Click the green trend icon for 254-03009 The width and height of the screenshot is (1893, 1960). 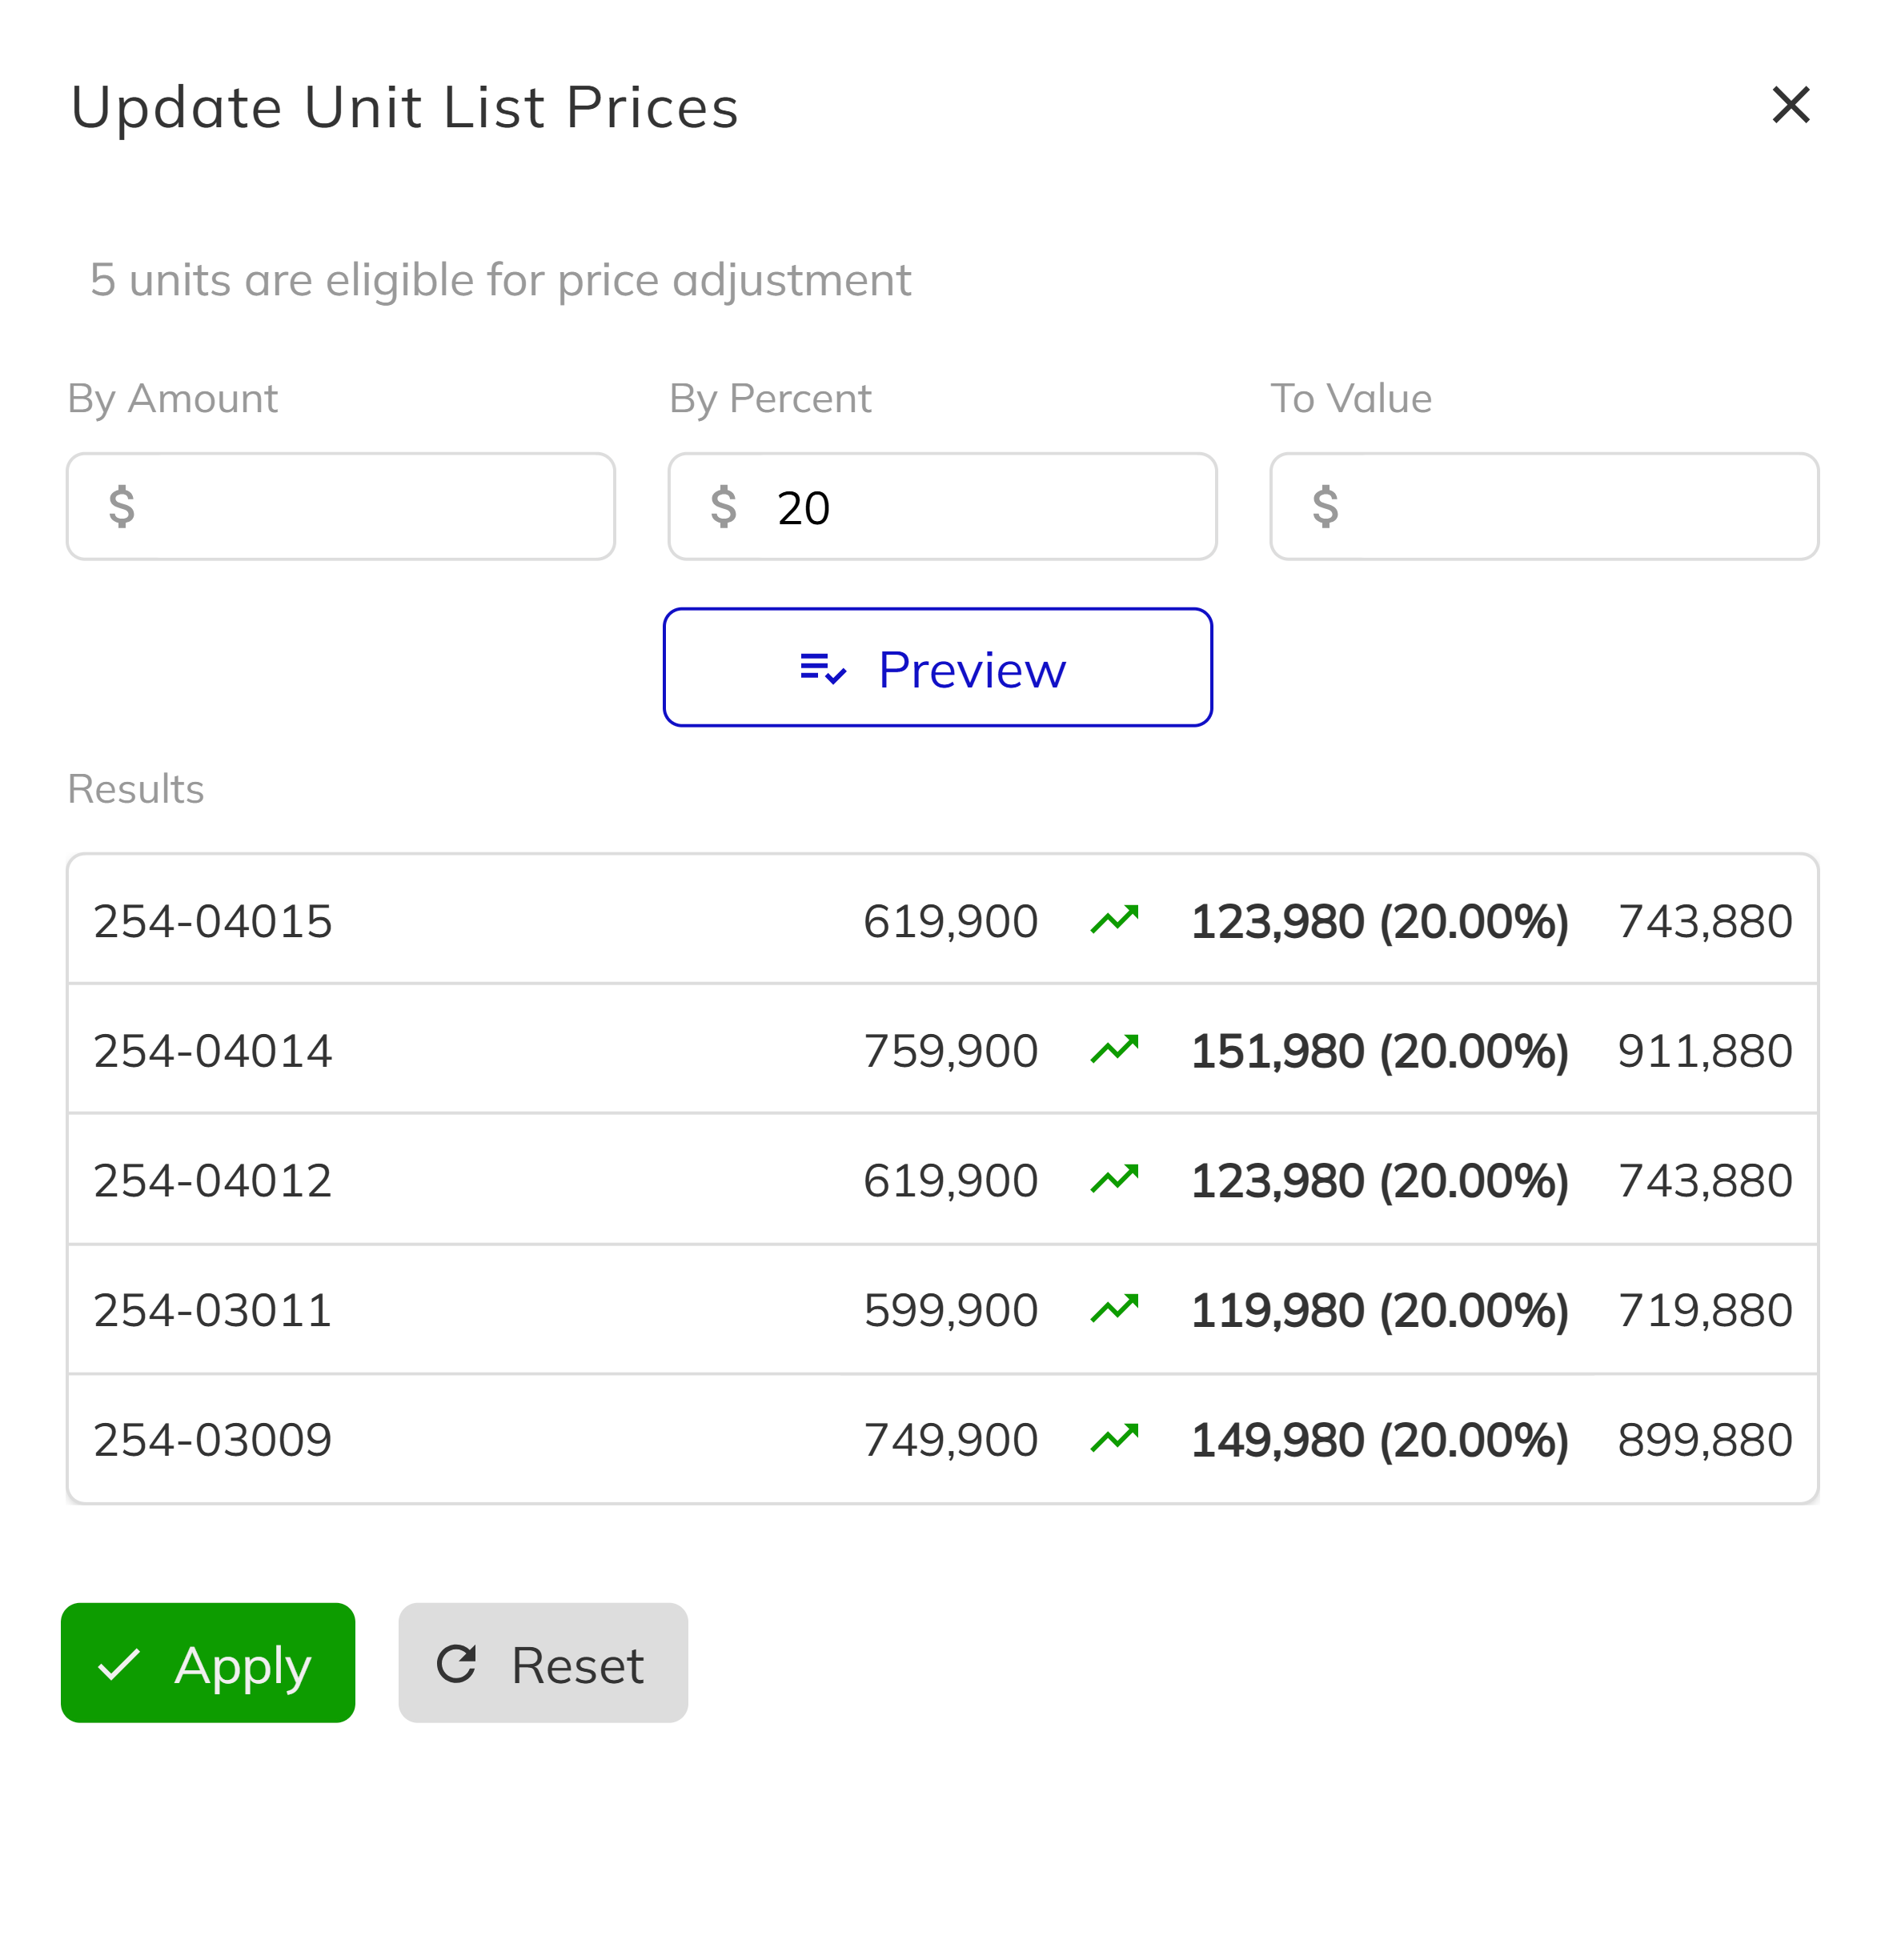(x=1114, y=1437)
